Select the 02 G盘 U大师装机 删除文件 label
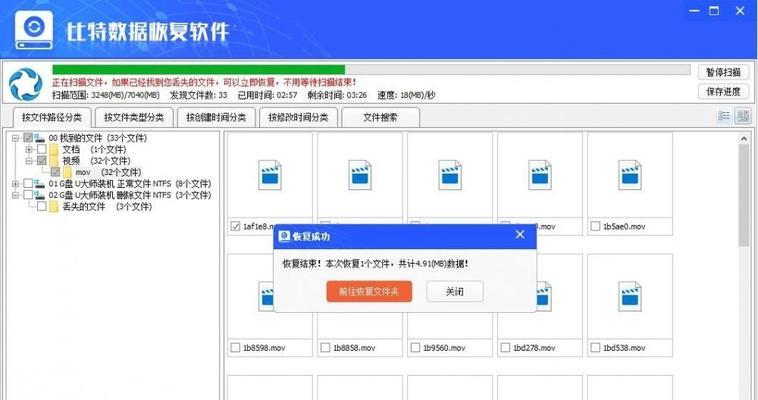 tap(130, 195)
